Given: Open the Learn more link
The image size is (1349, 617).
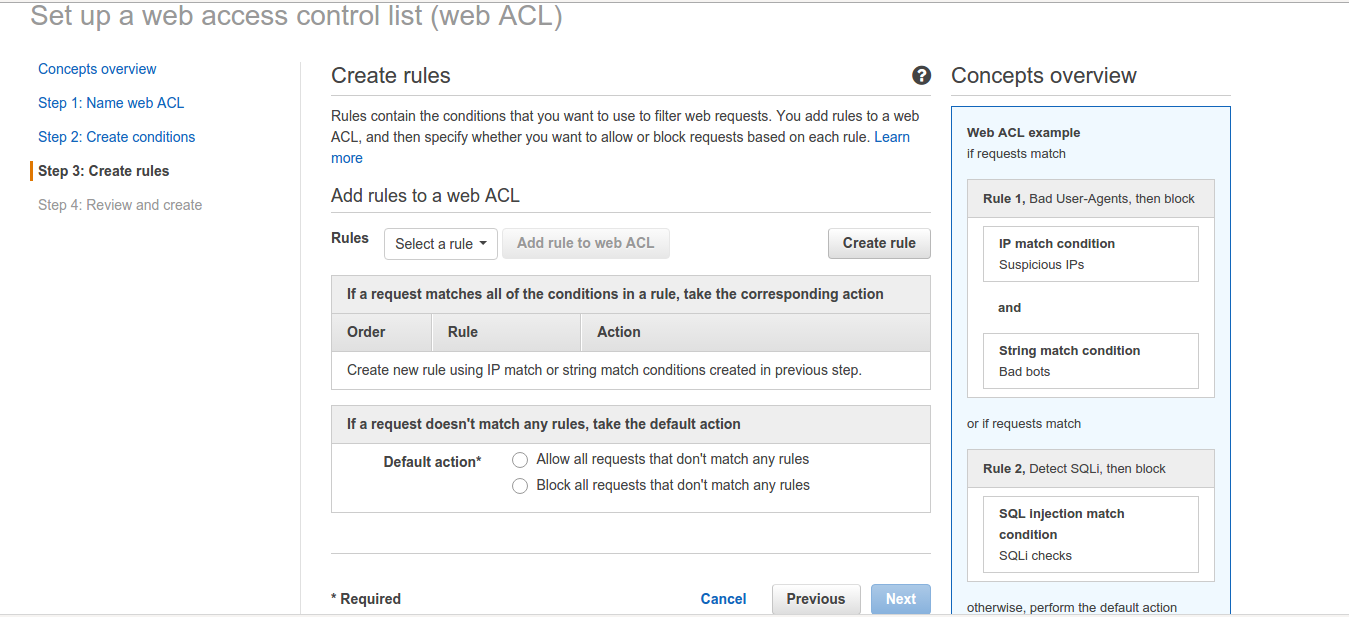Looking at the screenshot, I should 891,137.
